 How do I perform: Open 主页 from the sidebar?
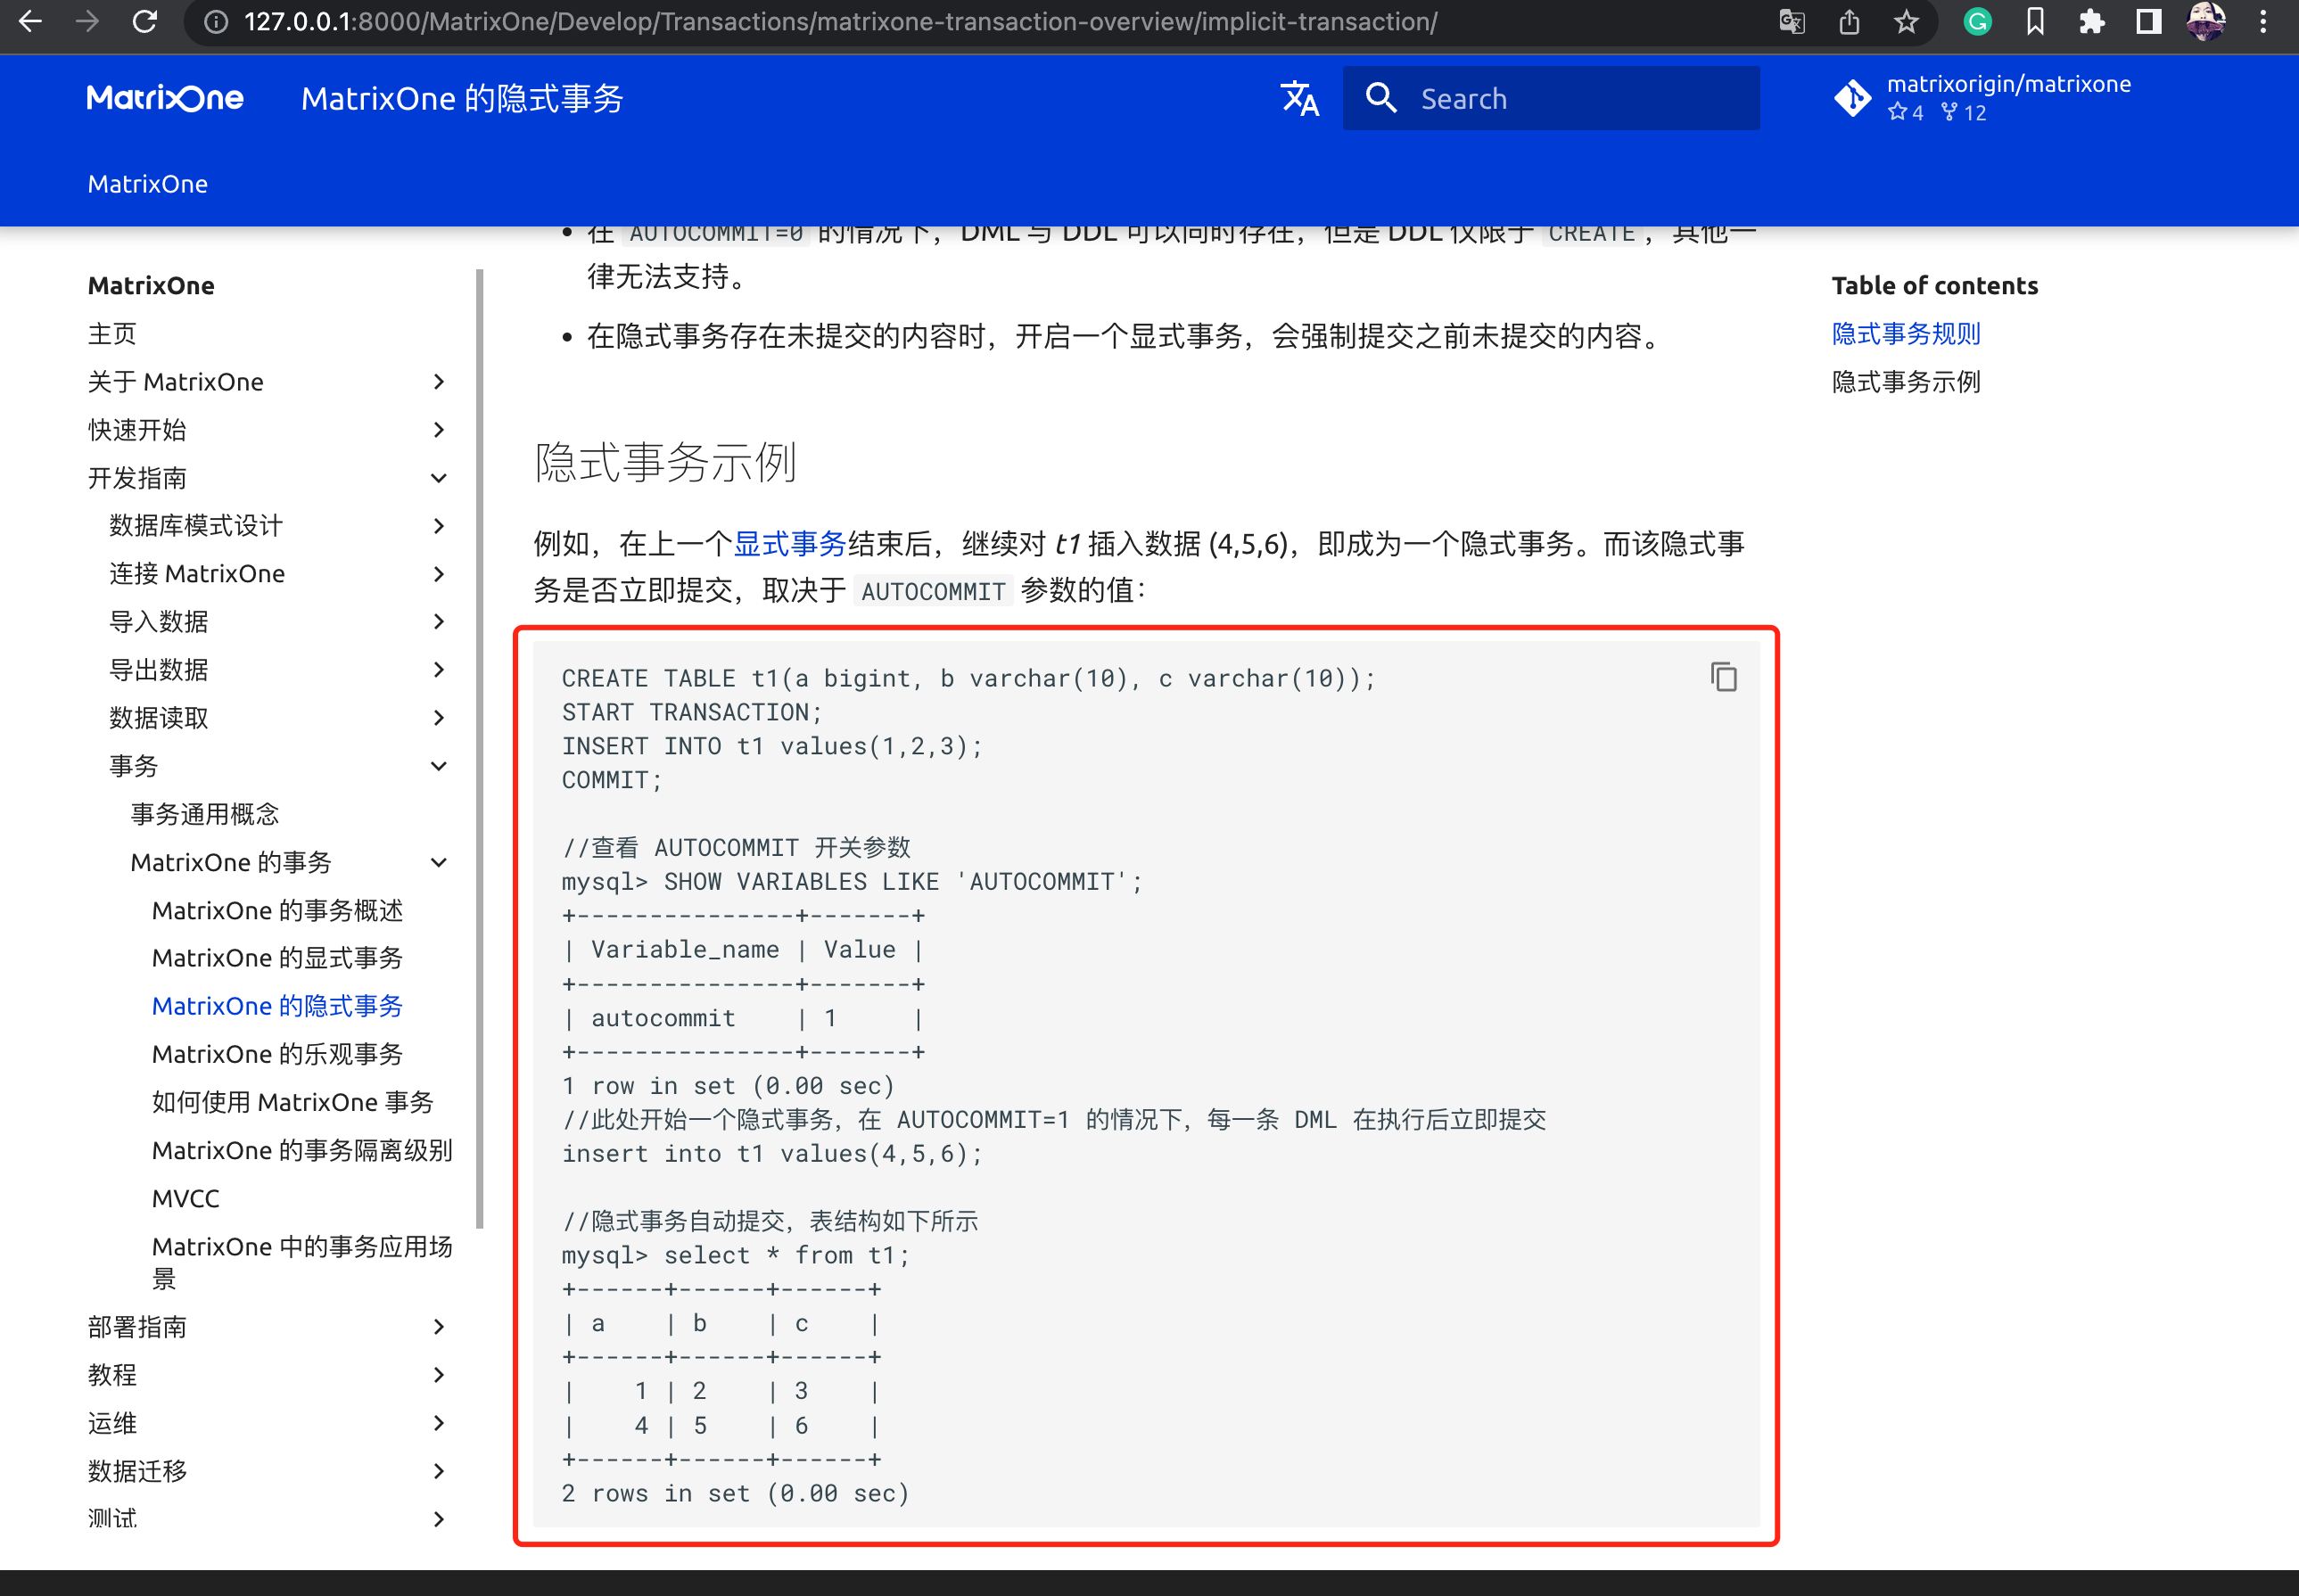[x=111, y=333]
